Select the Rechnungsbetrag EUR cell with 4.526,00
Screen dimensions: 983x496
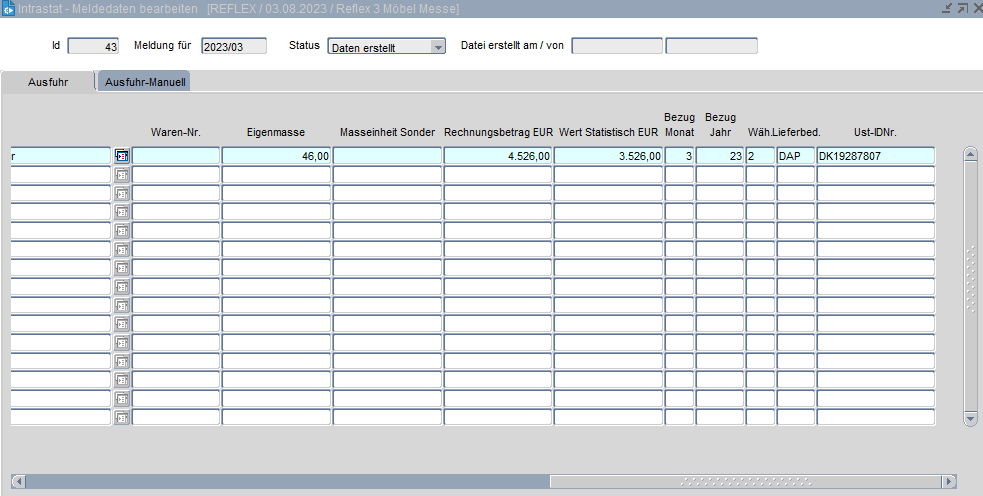[497, 156]
